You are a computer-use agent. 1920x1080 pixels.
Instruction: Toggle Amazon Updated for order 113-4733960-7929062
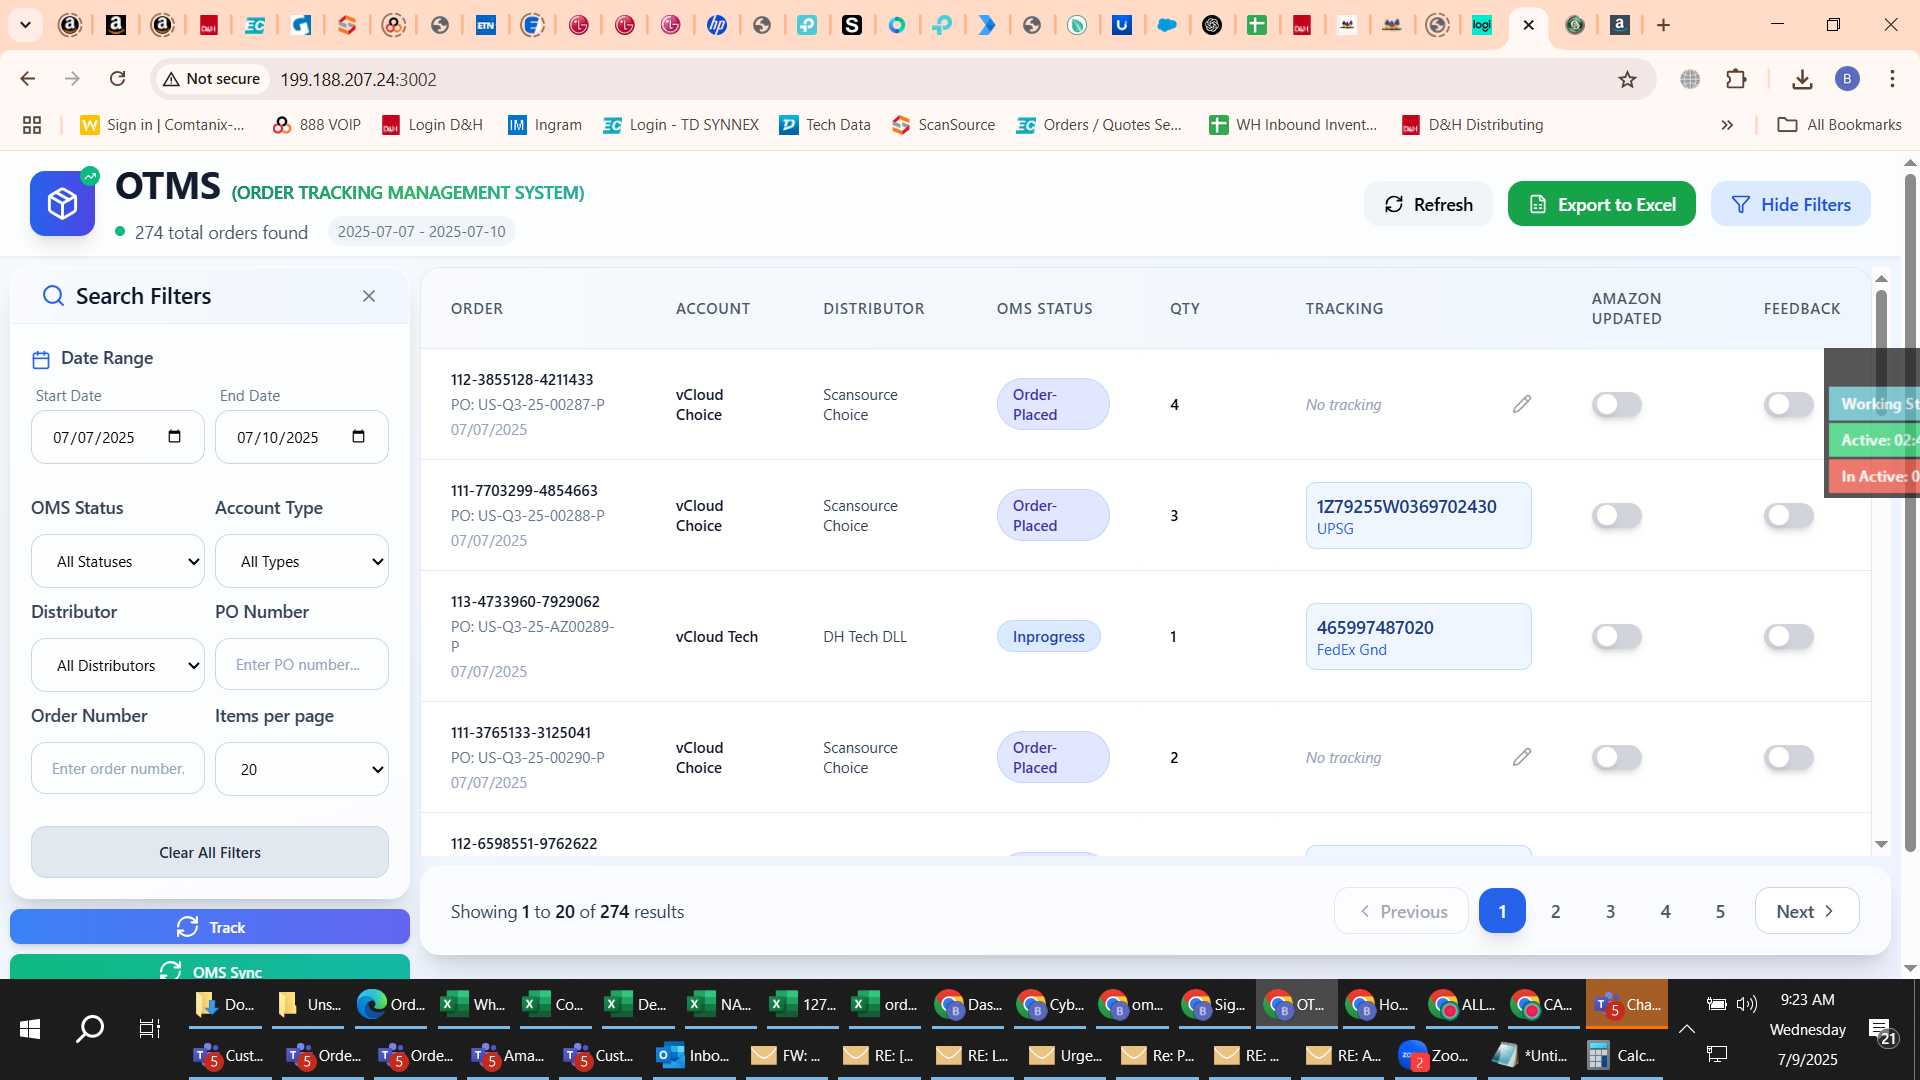coord(1617,636)
